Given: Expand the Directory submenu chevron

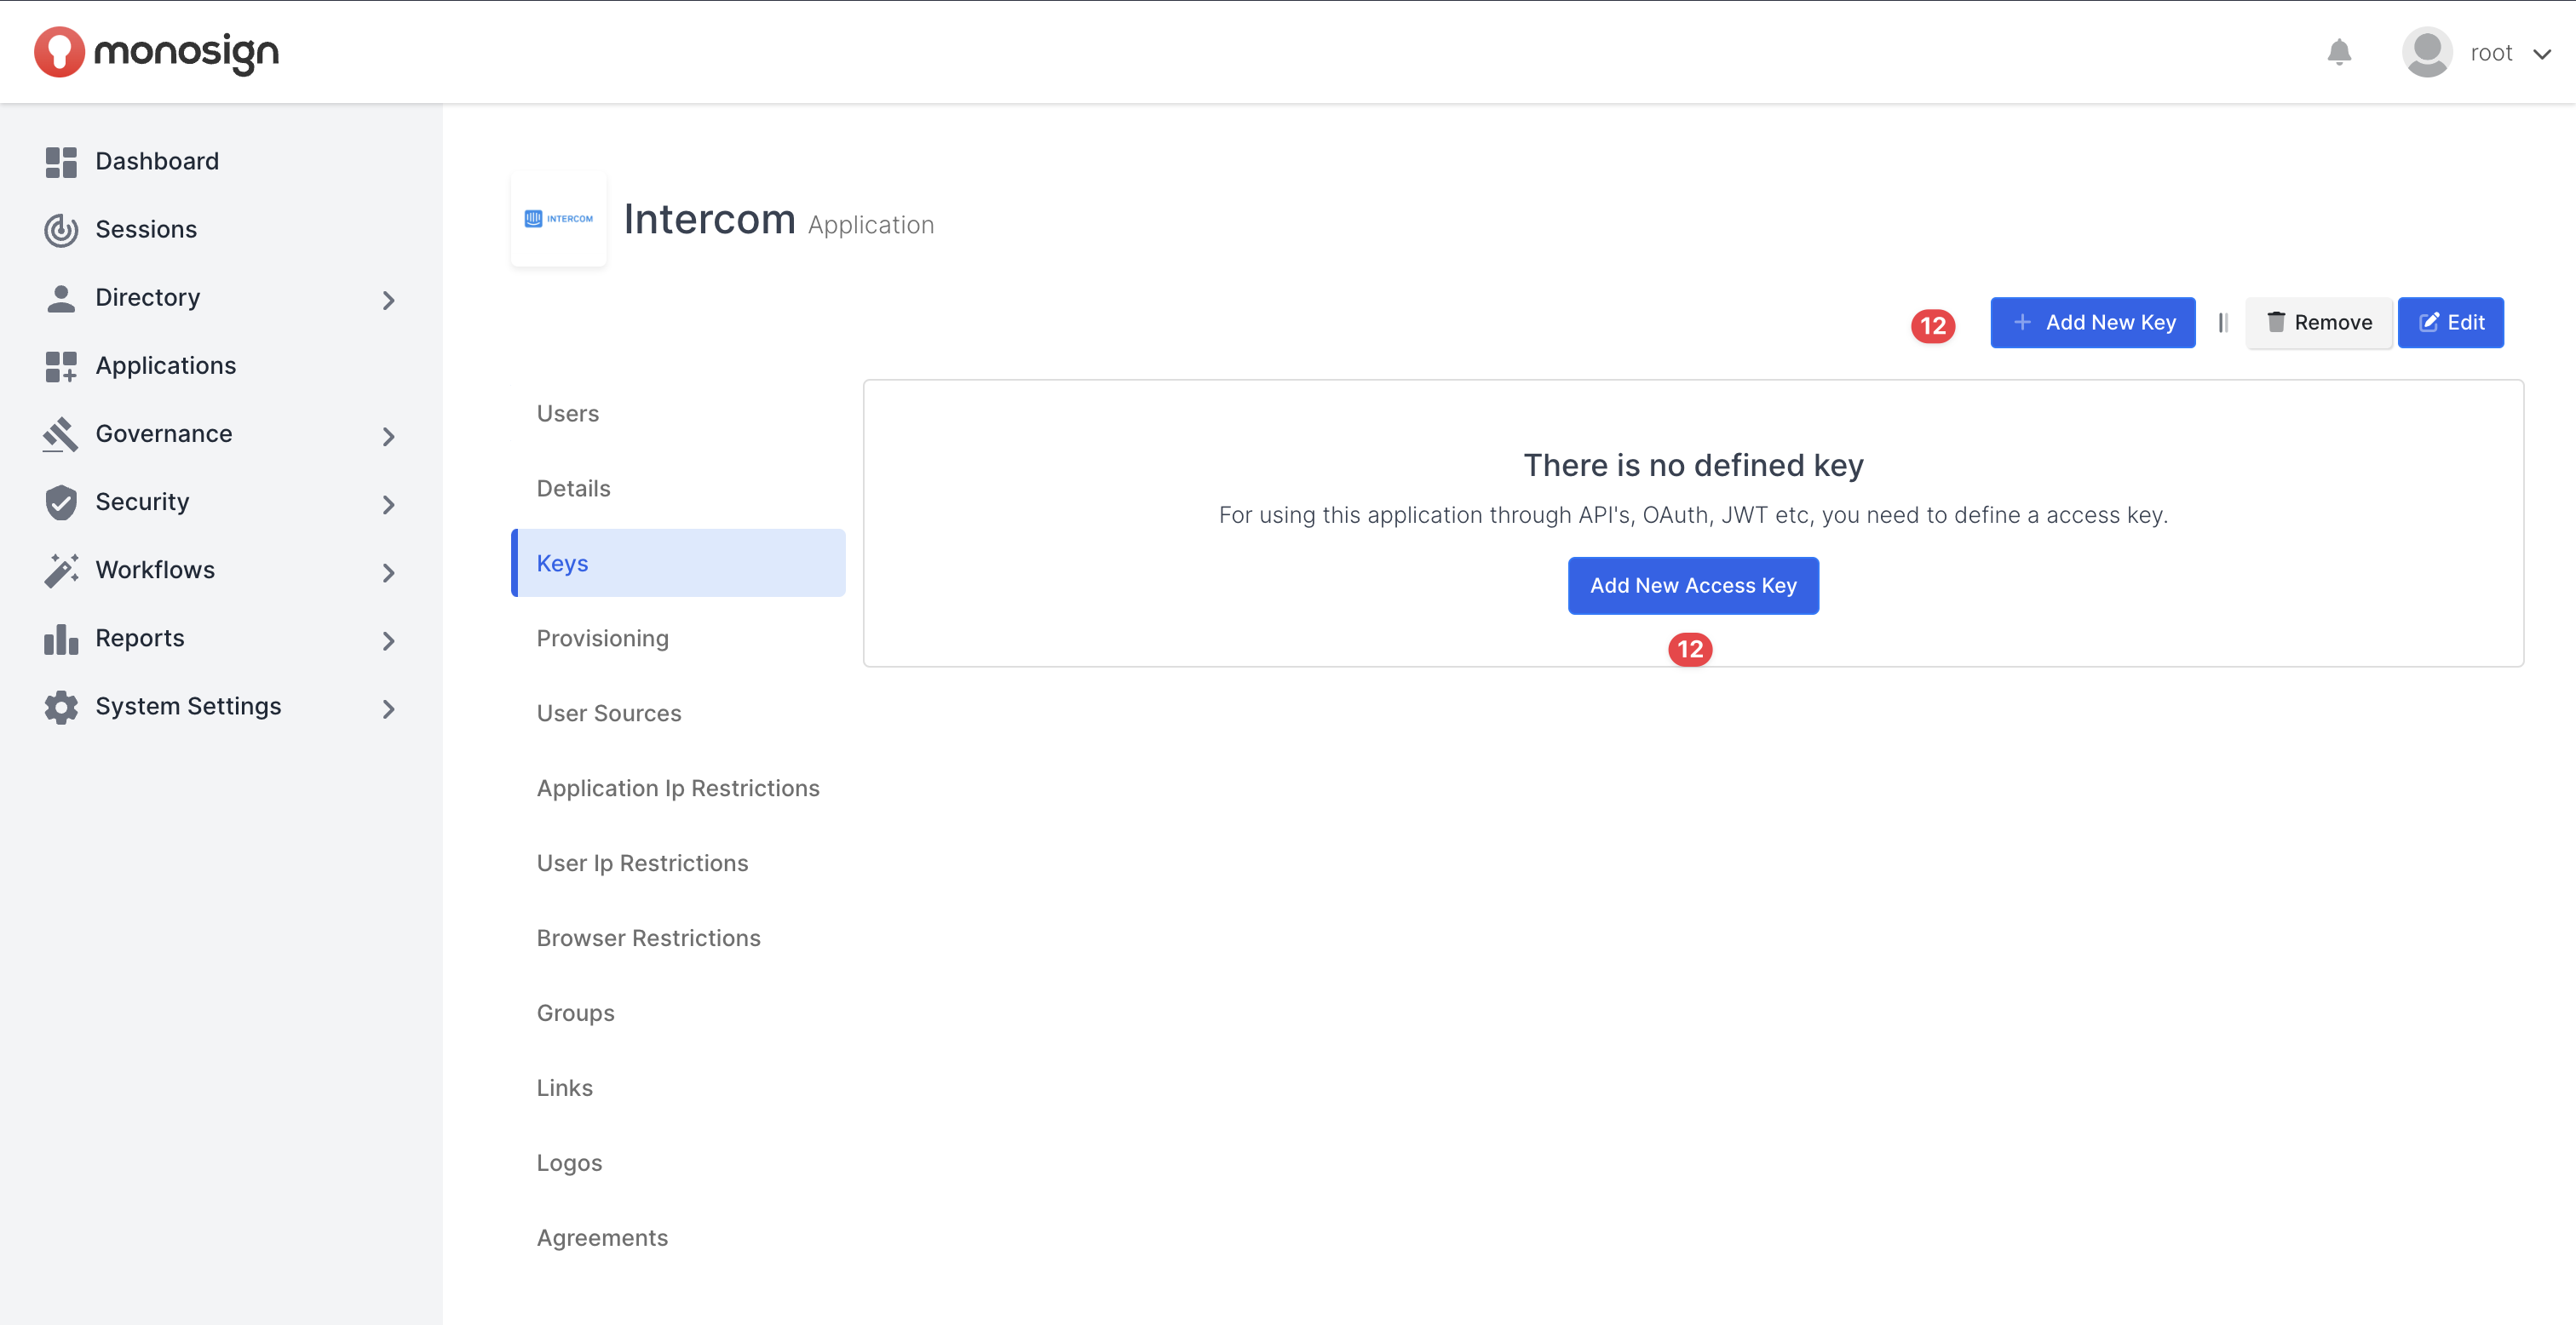Looking at the screenshot, I should (389, 300).
